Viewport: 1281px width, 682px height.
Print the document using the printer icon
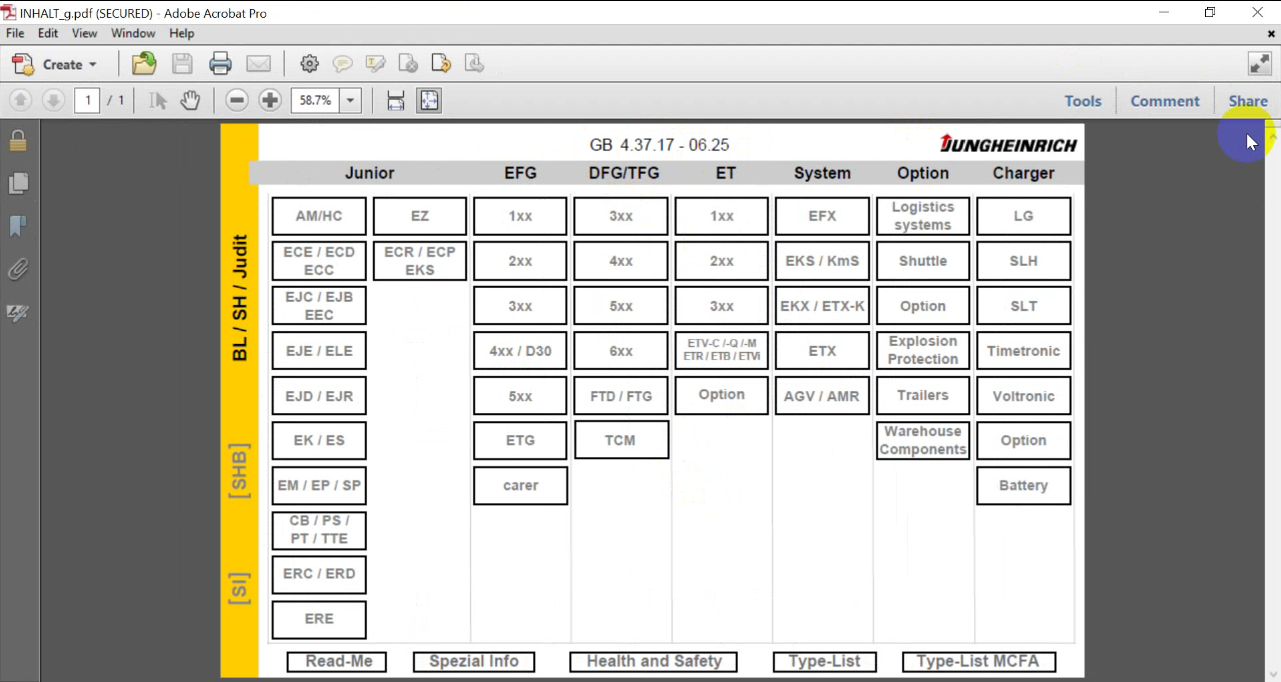(x=220, y=64)
